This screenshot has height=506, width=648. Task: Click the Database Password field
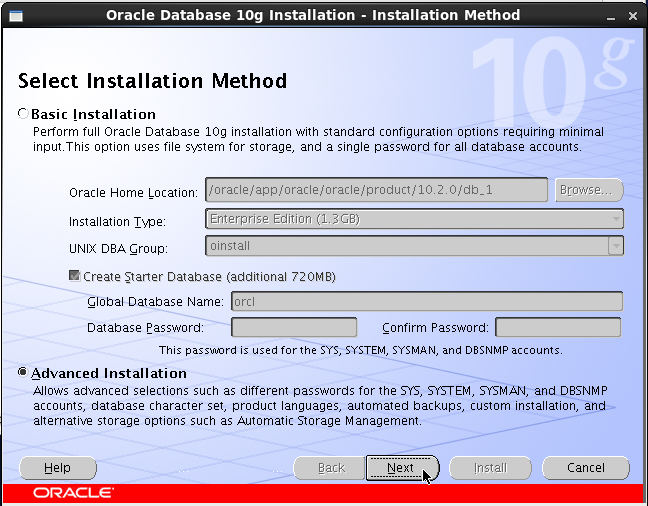(x=294, y=327)
